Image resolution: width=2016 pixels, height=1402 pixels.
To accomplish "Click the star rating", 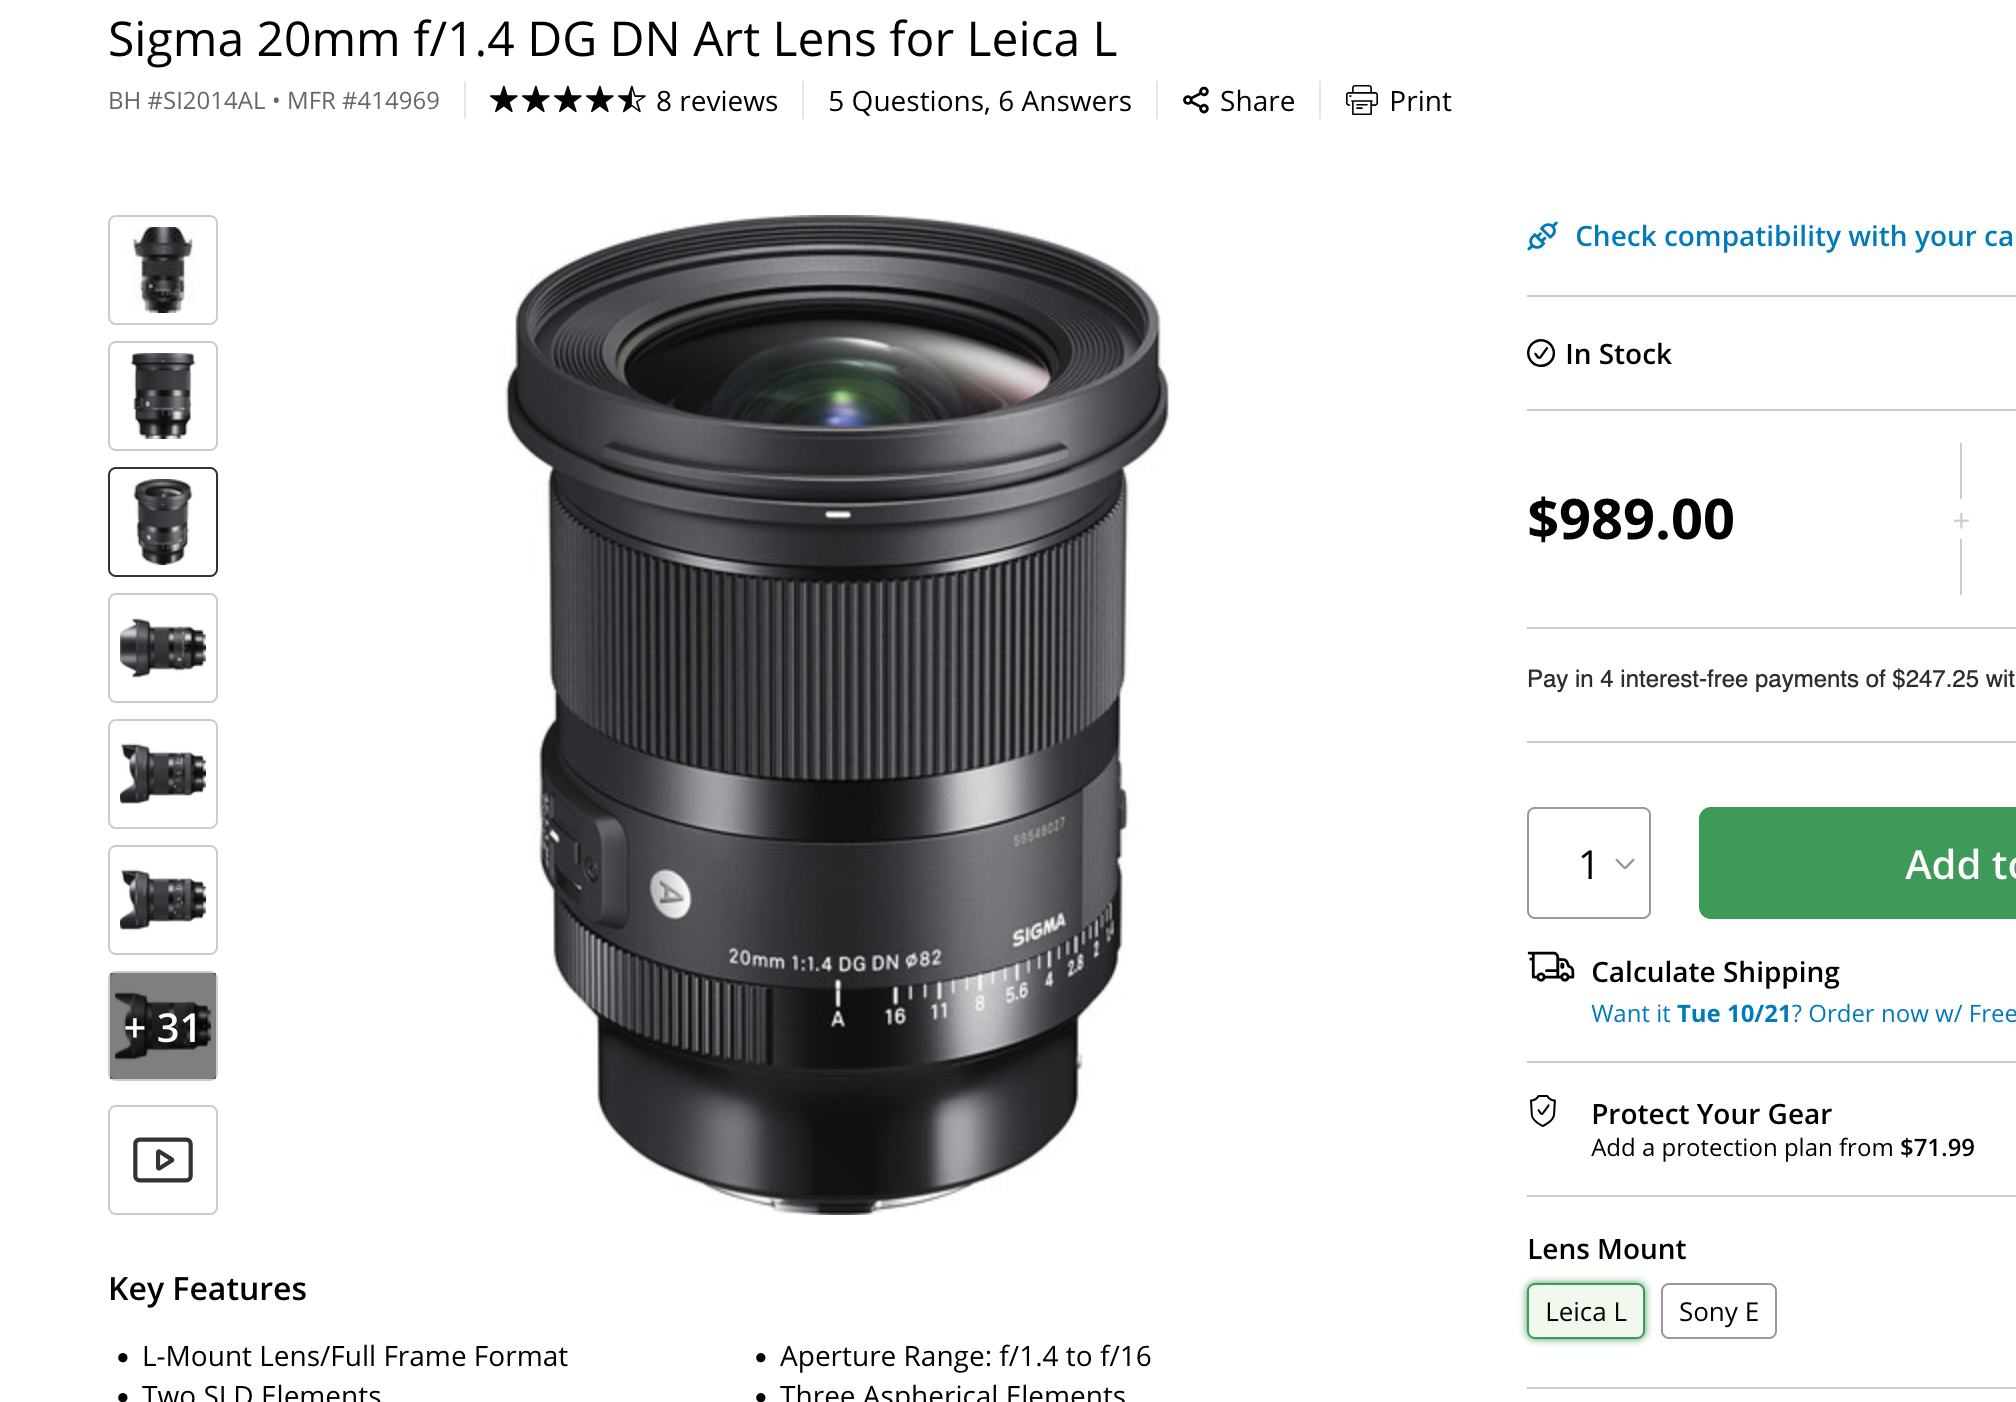I will click(567, 100).
